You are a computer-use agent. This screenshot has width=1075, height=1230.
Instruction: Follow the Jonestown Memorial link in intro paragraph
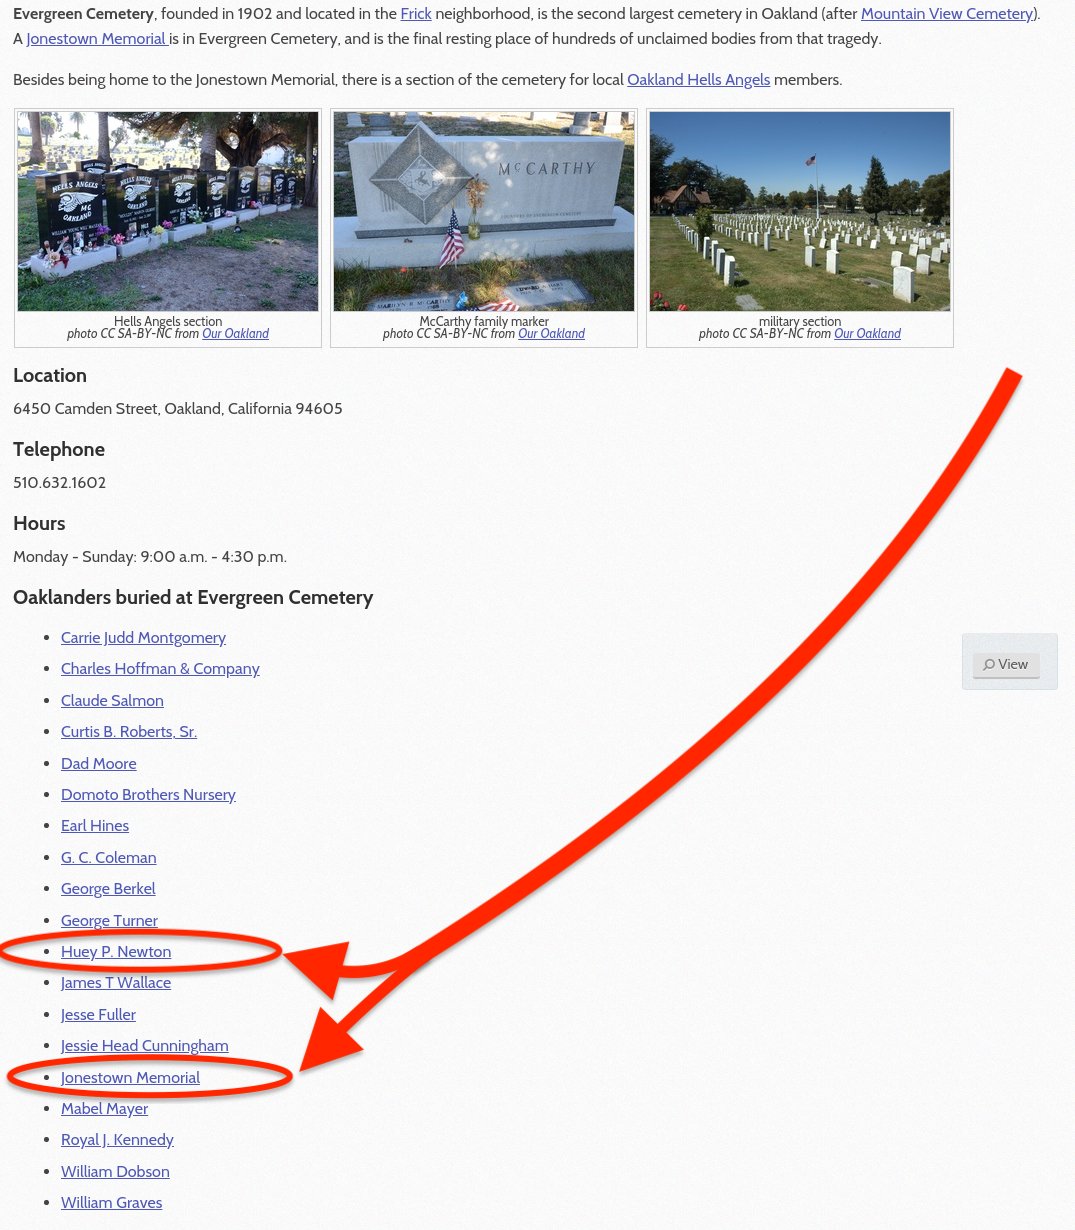coord(97,39)
